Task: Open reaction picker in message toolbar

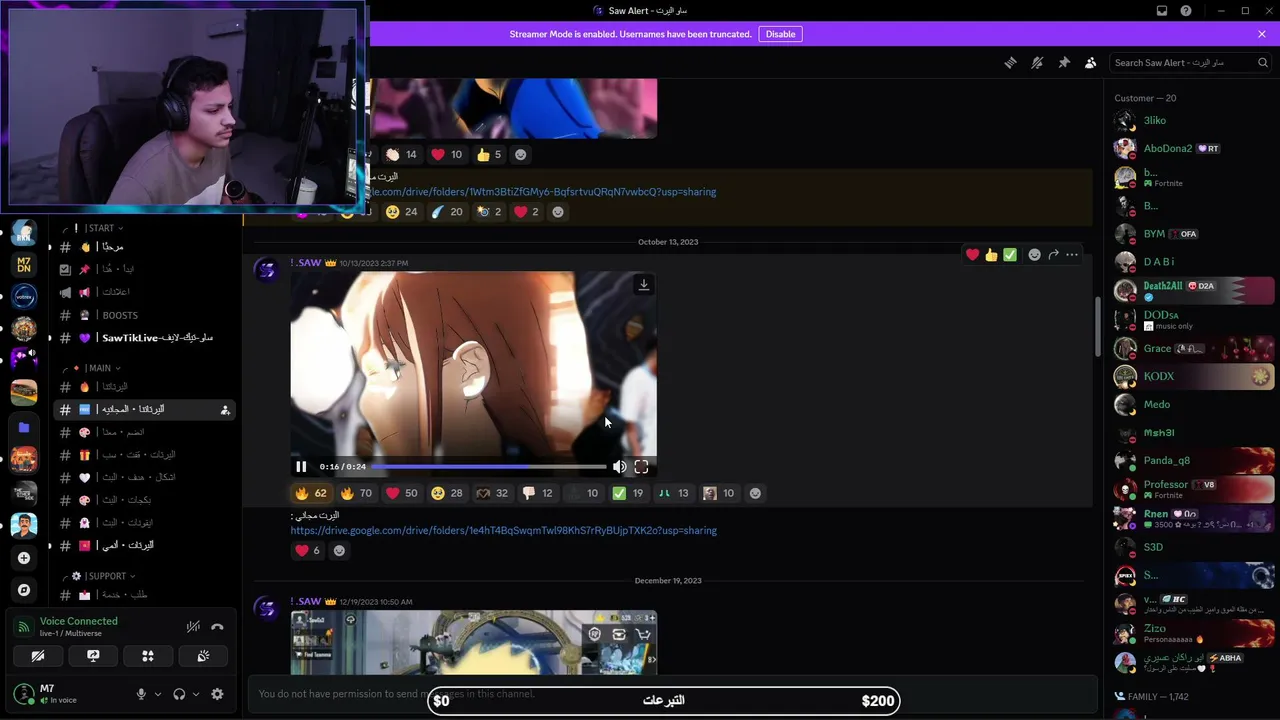Action: click(x=1034, y=255)
